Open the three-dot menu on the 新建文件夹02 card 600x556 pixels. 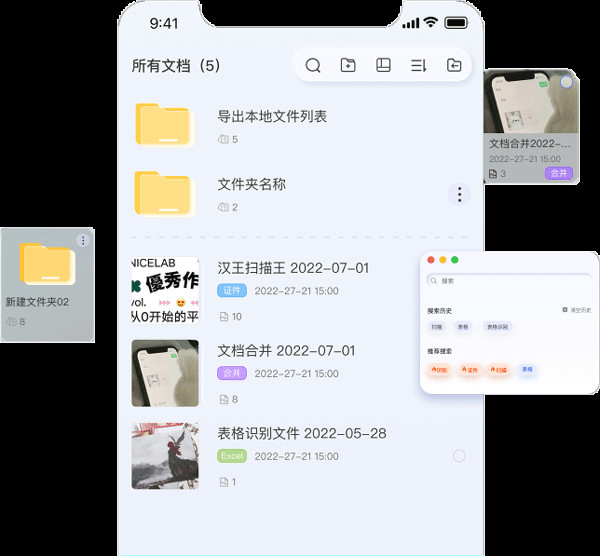(83, 240)
